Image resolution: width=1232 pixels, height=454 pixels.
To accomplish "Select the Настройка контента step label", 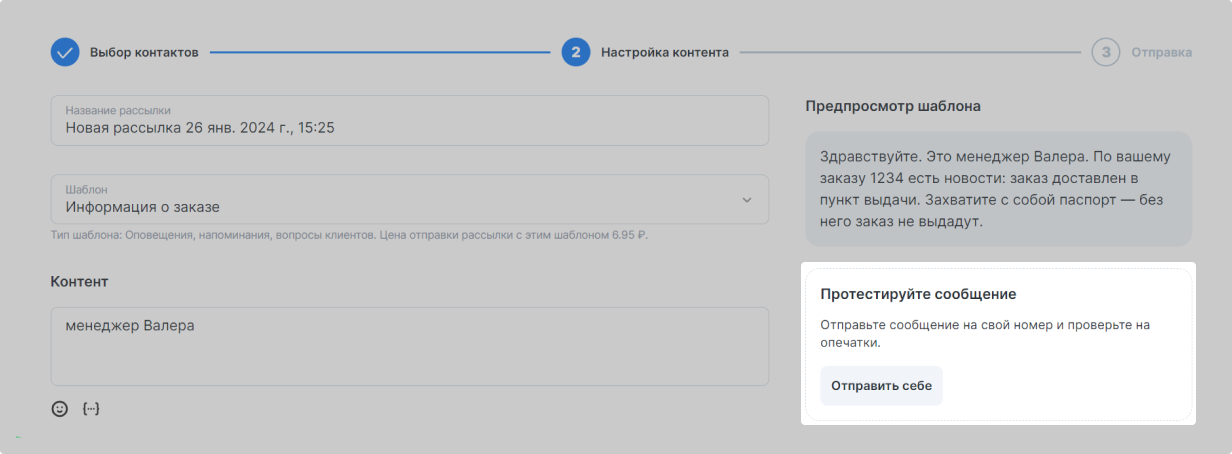I will pos(664,52).
